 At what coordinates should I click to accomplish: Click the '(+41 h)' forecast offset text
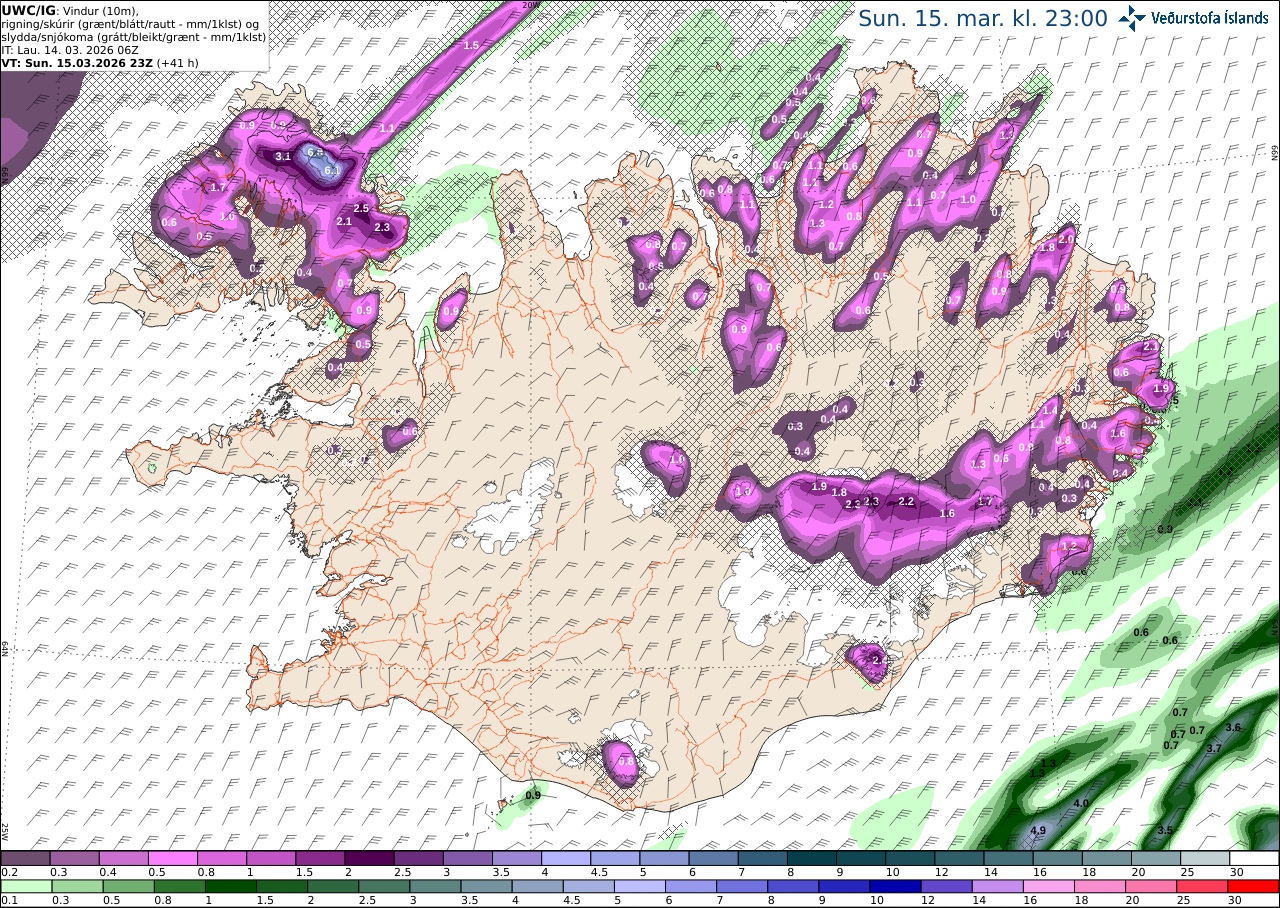point(177,62)
